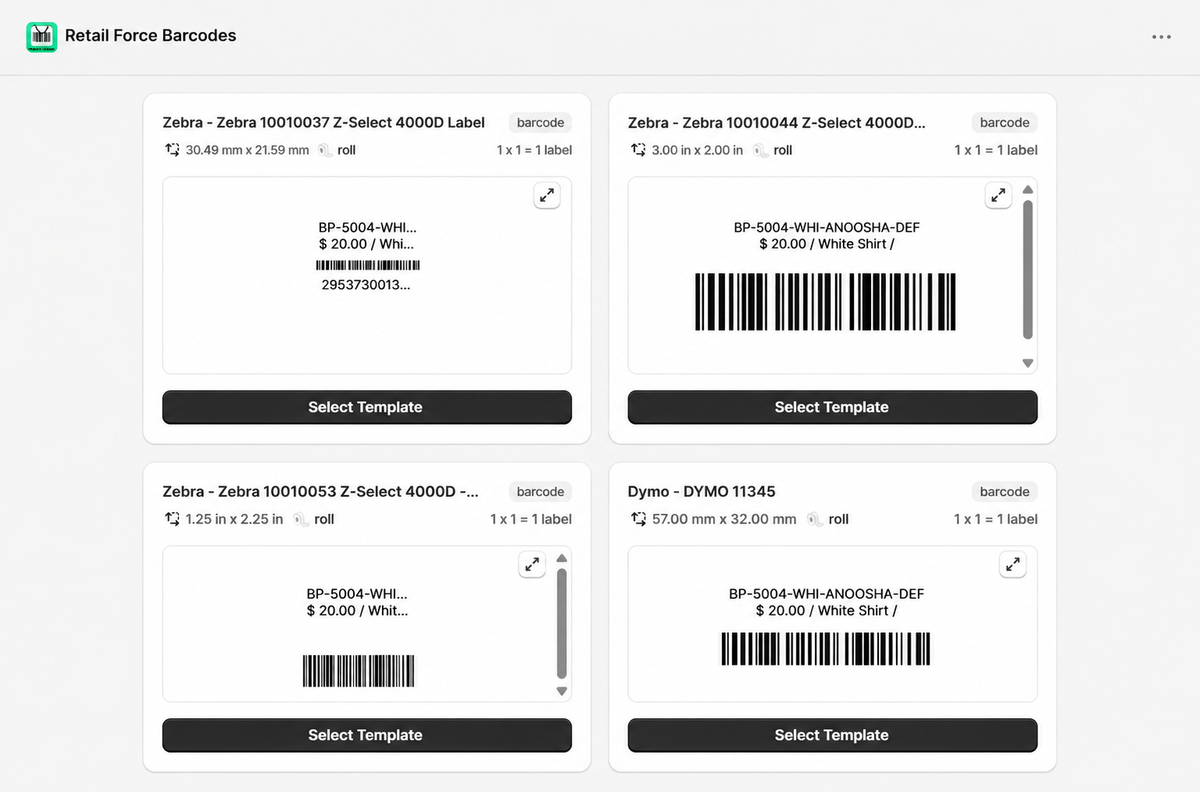
Task: Click title 'Dymo - DYMO 11345'
Action: pos(702,492)
